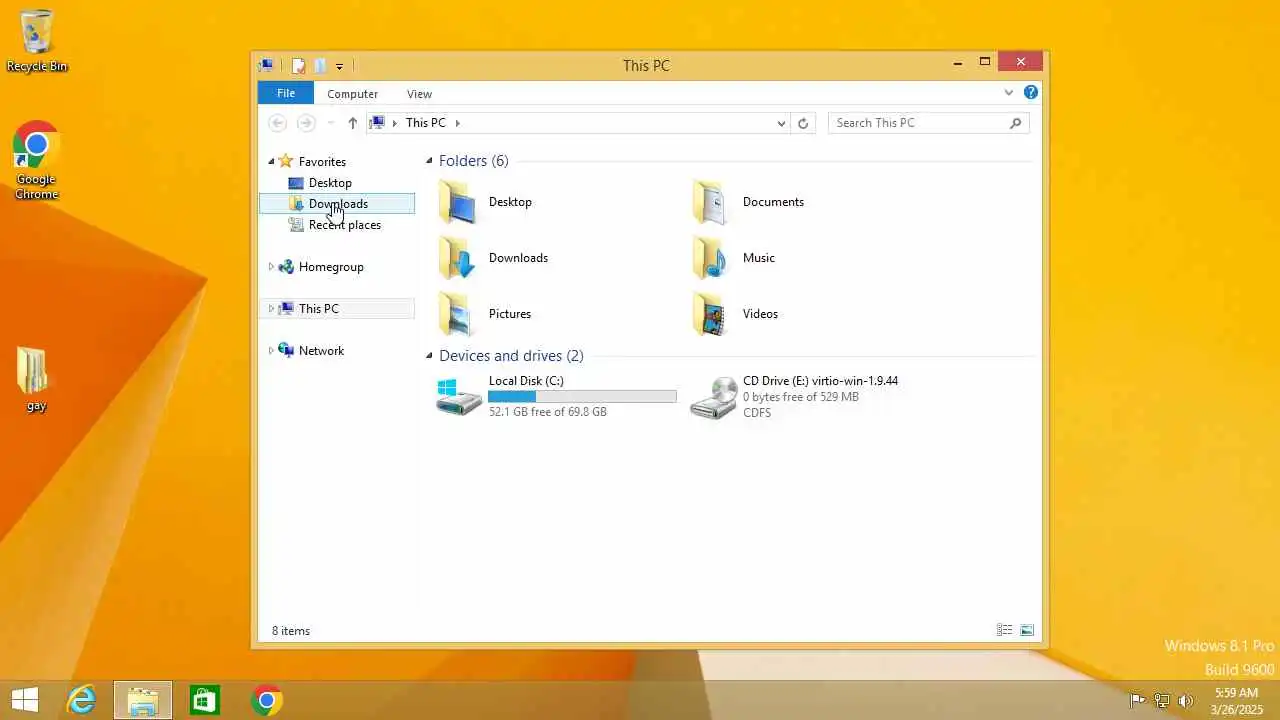Open Action Center flag icon
Viewport: 1280px width, 720px height.
(1137, 701)
